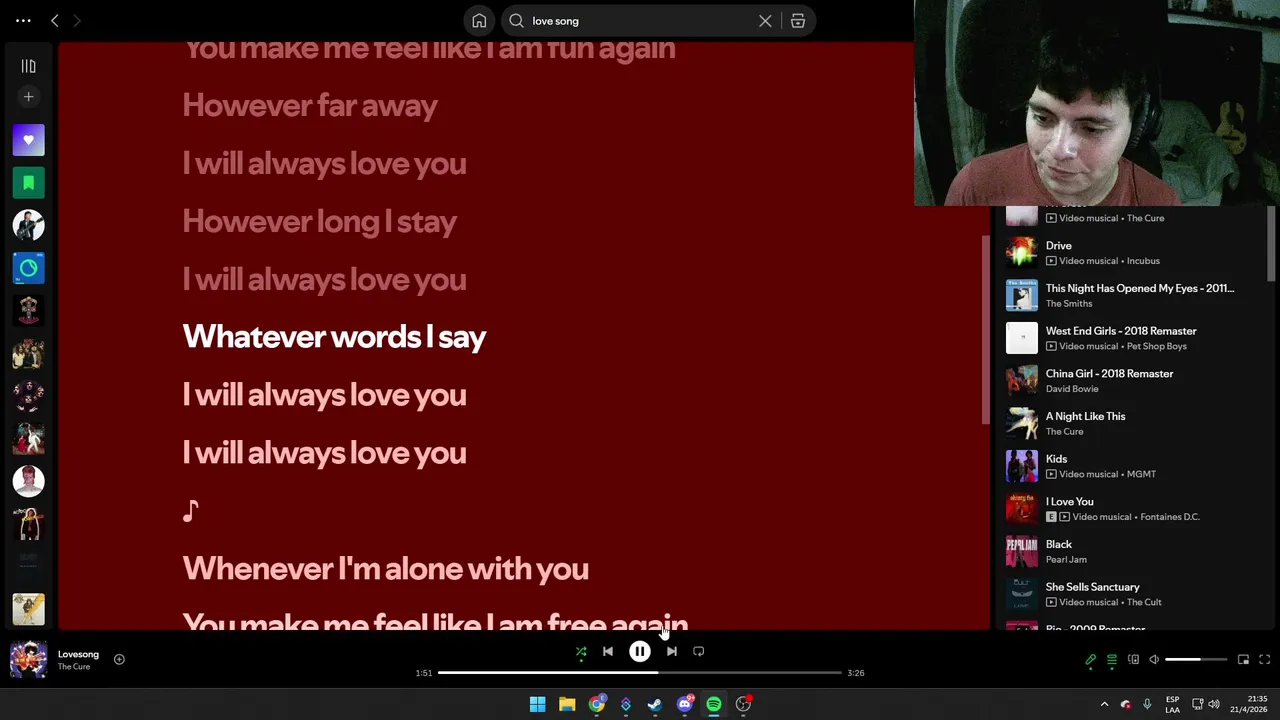Click the lyrics view scrollbar
This screenshot has height=720, width=1280.
(x=986, y=330)
